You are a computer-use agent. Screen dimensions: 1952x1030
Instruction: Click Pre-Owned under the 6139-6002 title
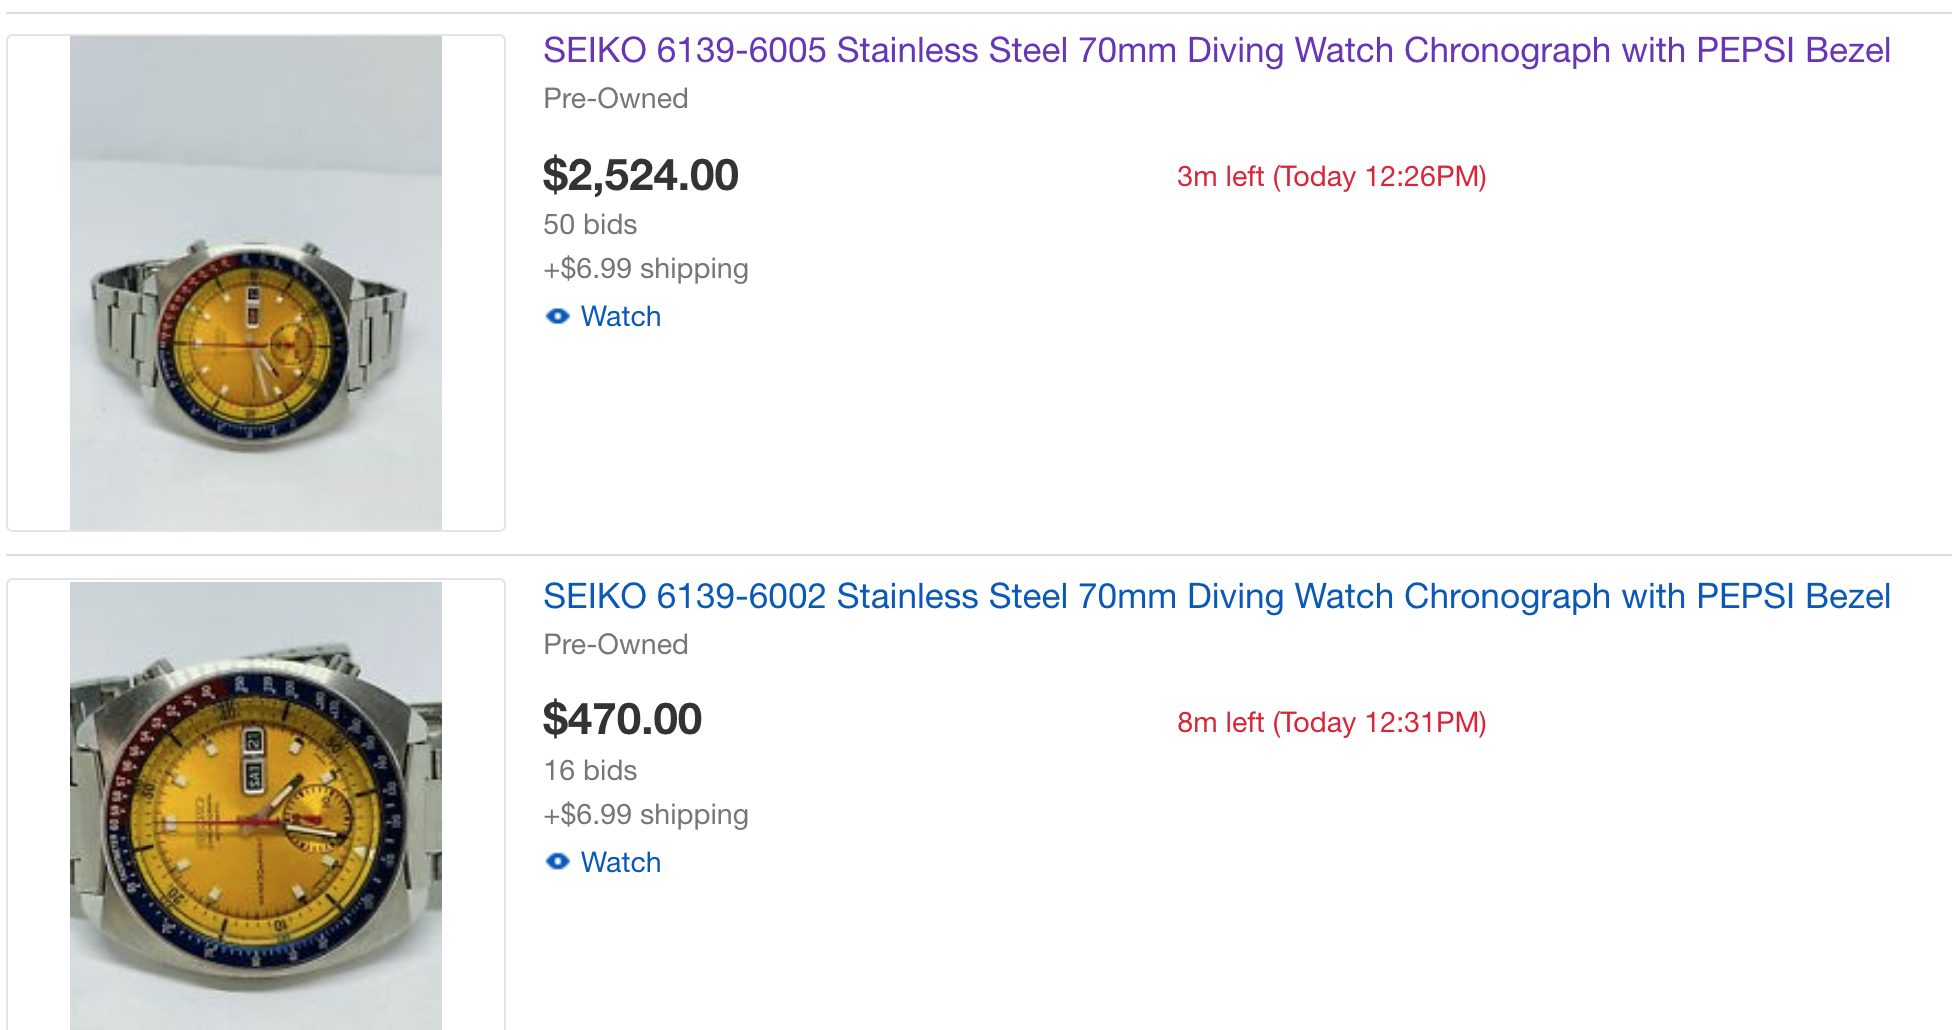pos(615,645)
